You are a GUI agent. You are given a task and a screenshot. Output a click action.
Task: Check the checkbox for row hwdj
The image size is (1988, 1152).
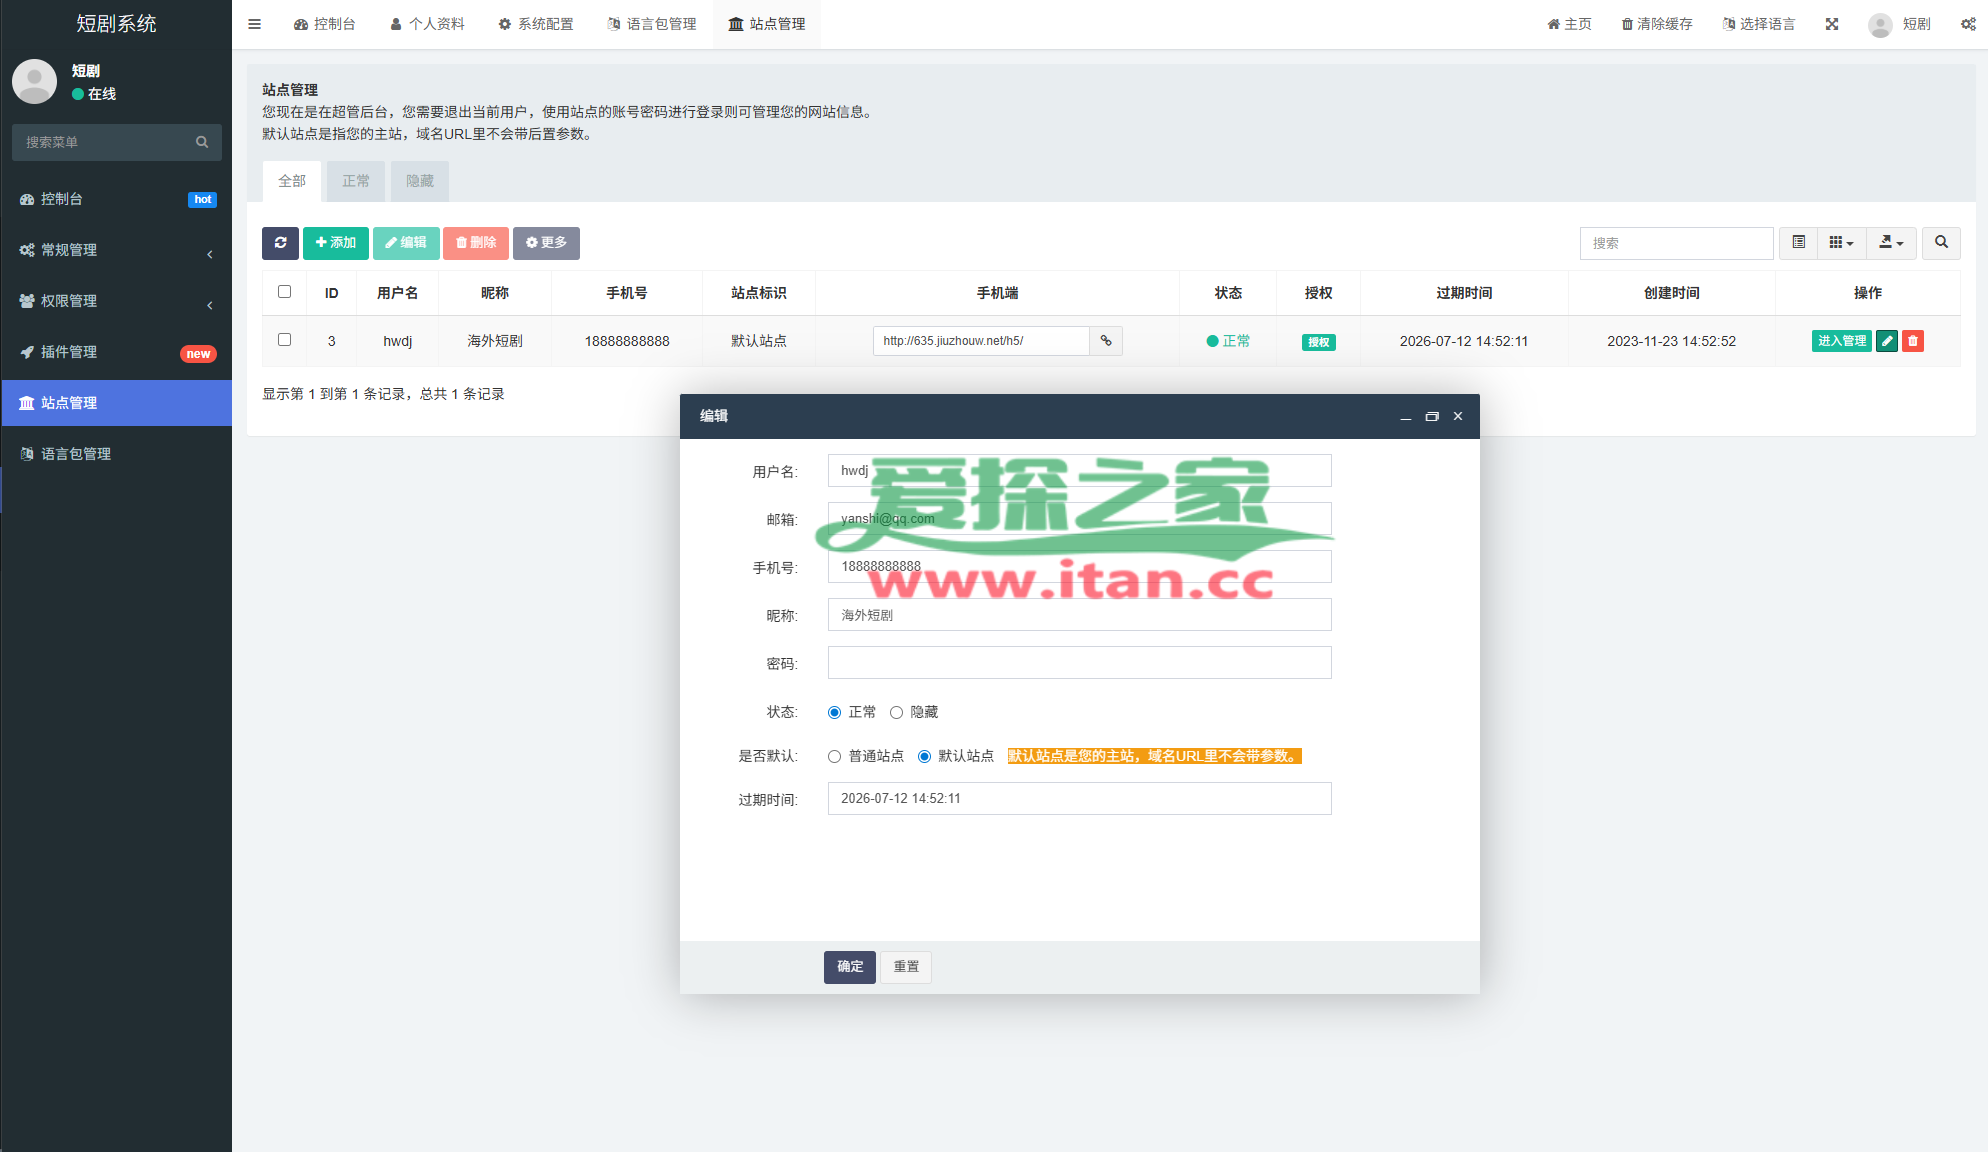[284, 340]
